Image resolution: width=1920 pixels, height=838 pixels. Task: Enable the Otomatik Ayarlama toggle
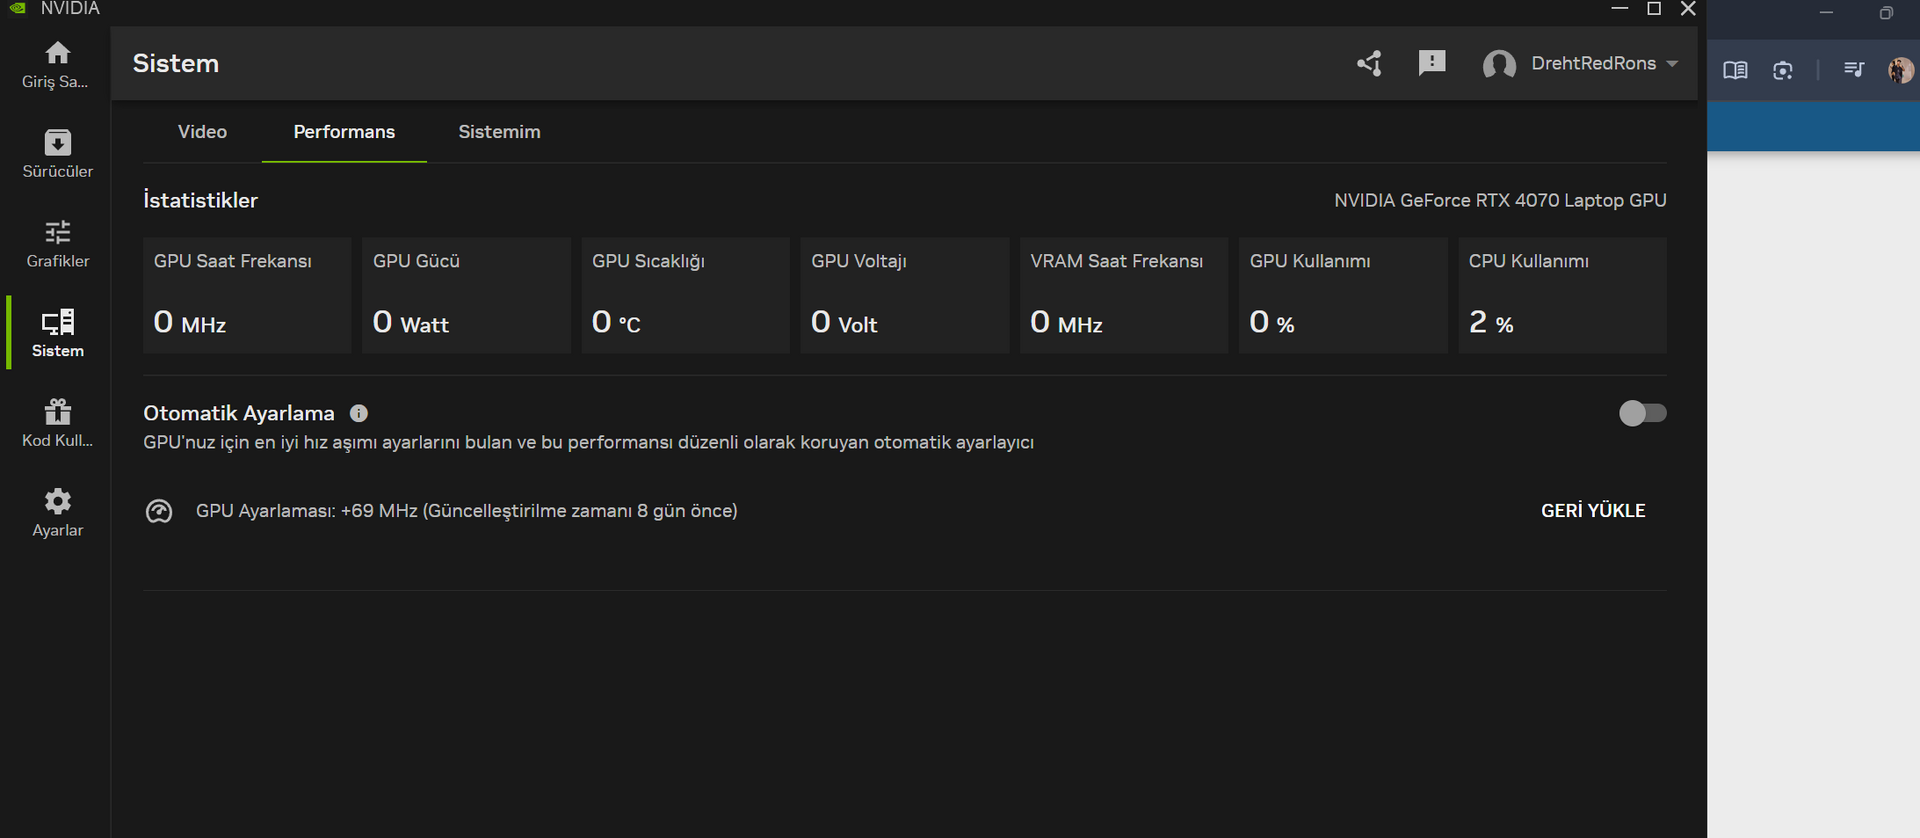[1643, 413]
